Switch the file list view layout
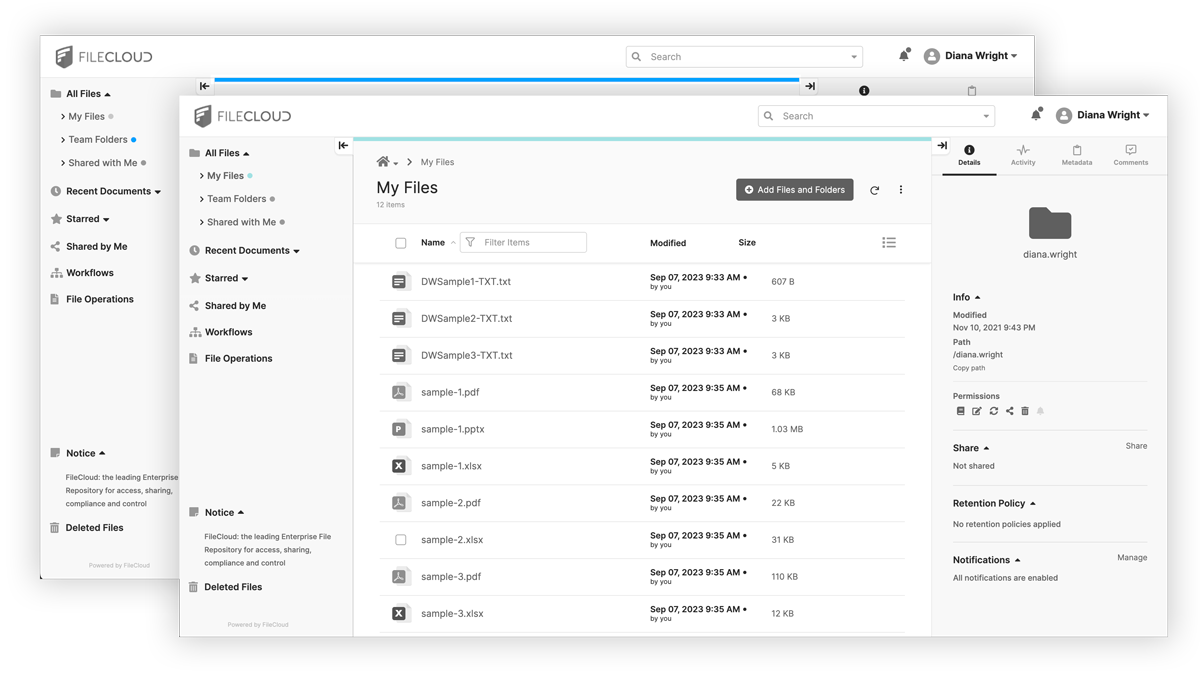The image size is (1200, 673). click(x=889, y=242)
